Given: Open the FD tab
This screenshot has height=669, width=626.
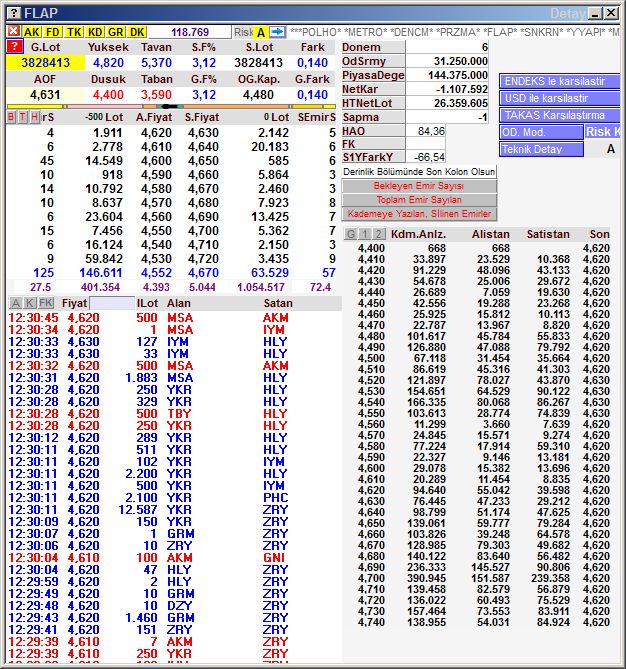Looking at the screenshot, I should pyautogui.click(x=52, y=32).
